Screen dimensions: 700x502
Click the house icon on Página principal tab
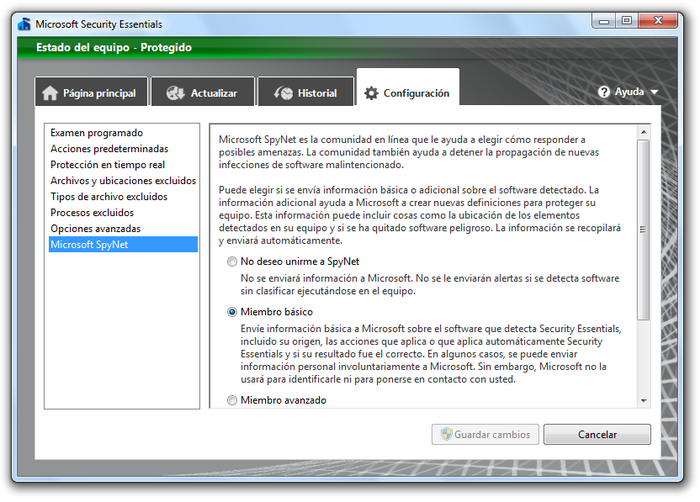(x=50, y=93)
